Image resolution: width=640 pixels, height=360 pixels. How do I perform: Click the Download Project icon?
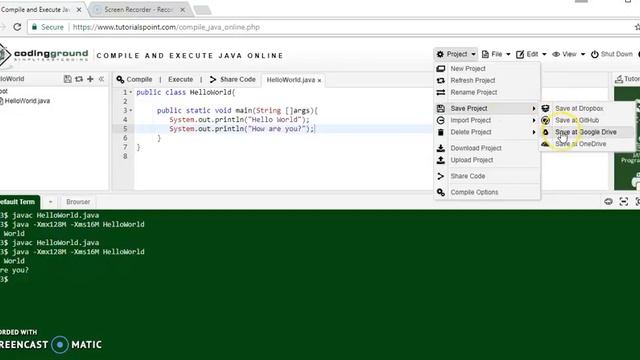click(x=441, y=148)
